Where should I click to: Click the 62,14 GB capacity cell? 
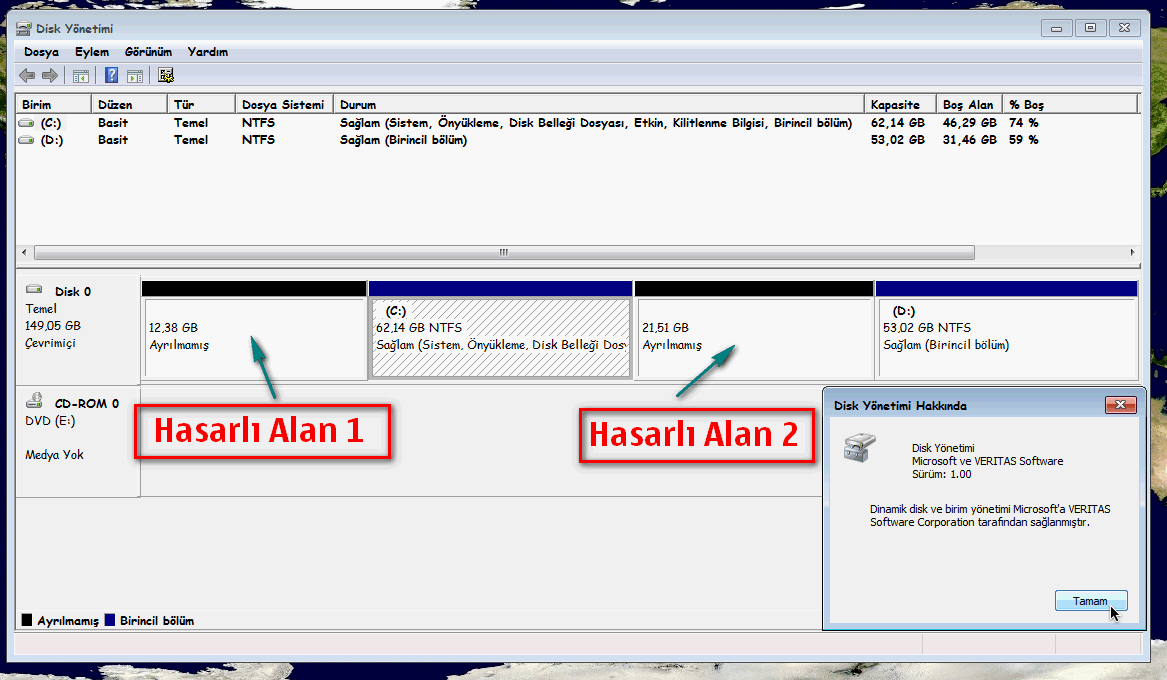pyautogui.click(x=898, y=123)
